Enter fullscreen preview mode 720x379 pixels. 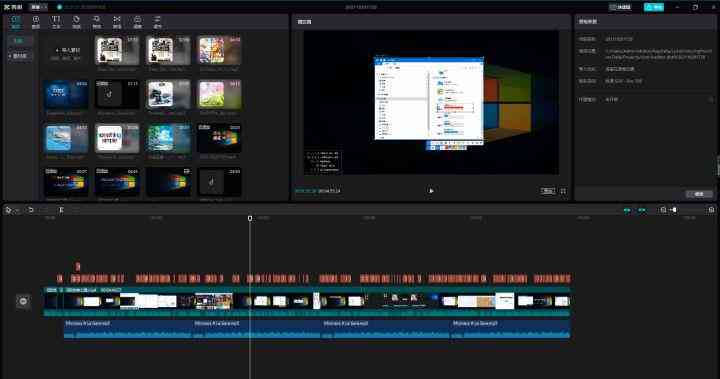[563, 191]
